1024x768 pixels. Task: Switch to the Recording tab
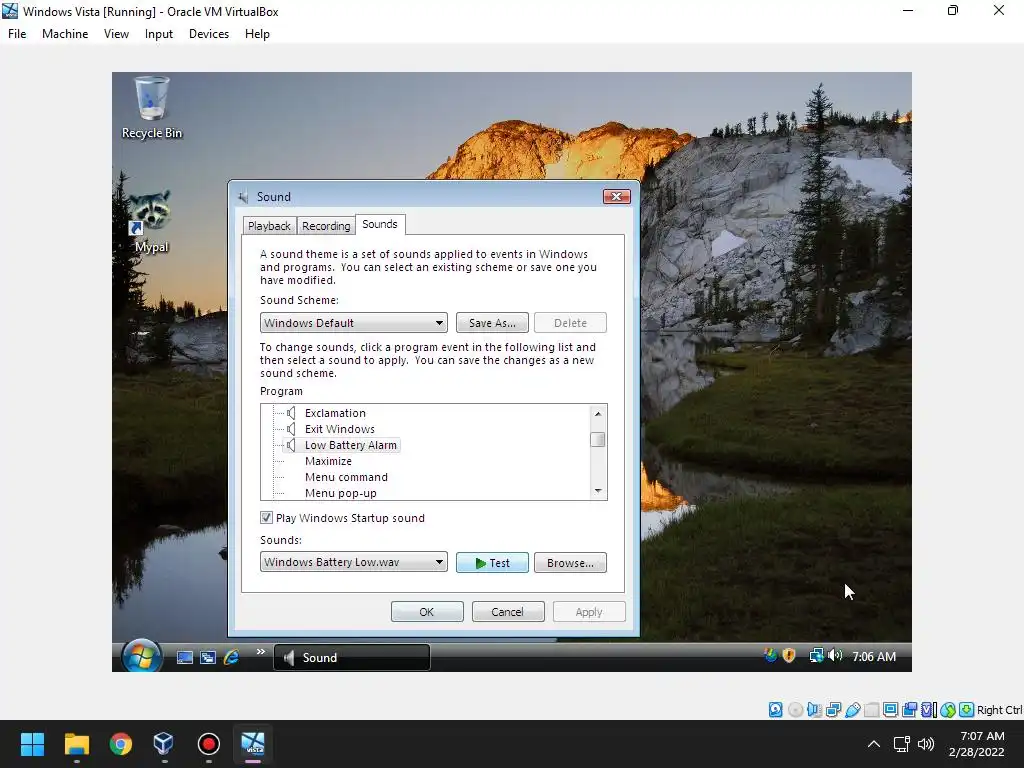click(326, 225)
